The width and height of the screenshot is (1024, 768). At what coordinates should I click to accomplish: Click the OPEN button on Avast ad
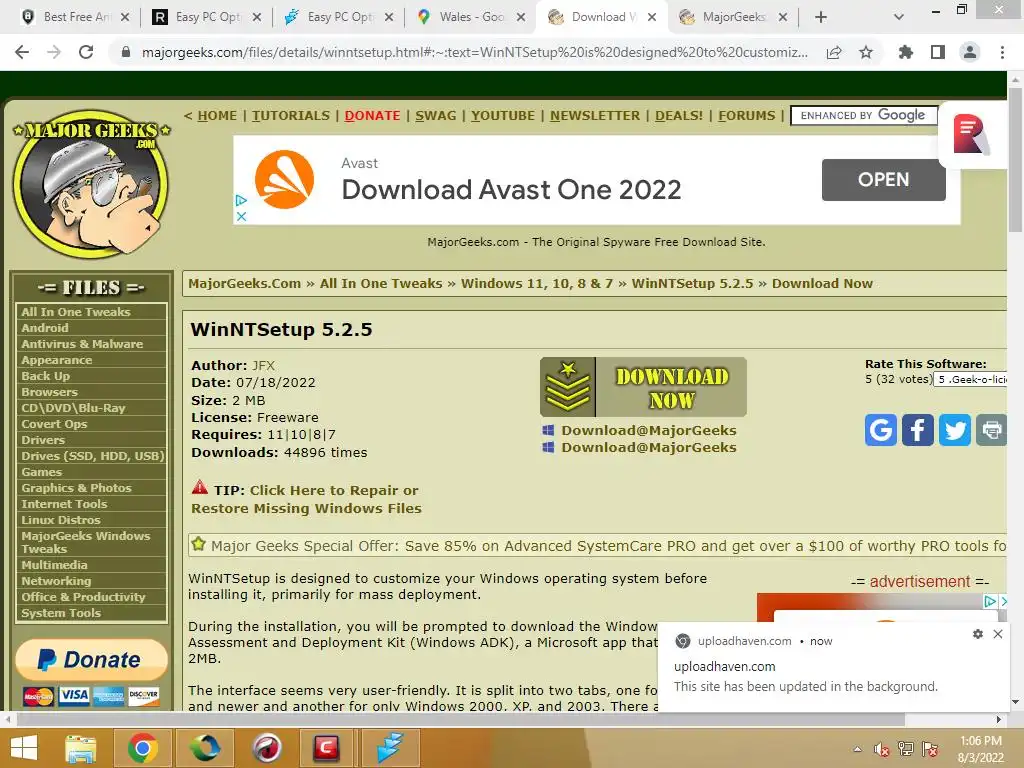tap(883, 180)
